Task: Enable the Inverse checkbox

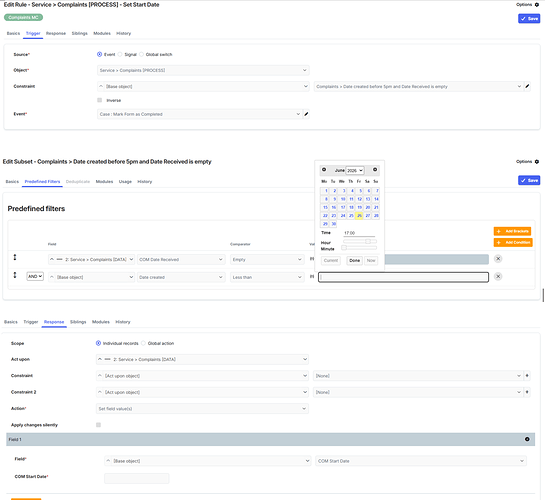Action: (x=100, y=100)
